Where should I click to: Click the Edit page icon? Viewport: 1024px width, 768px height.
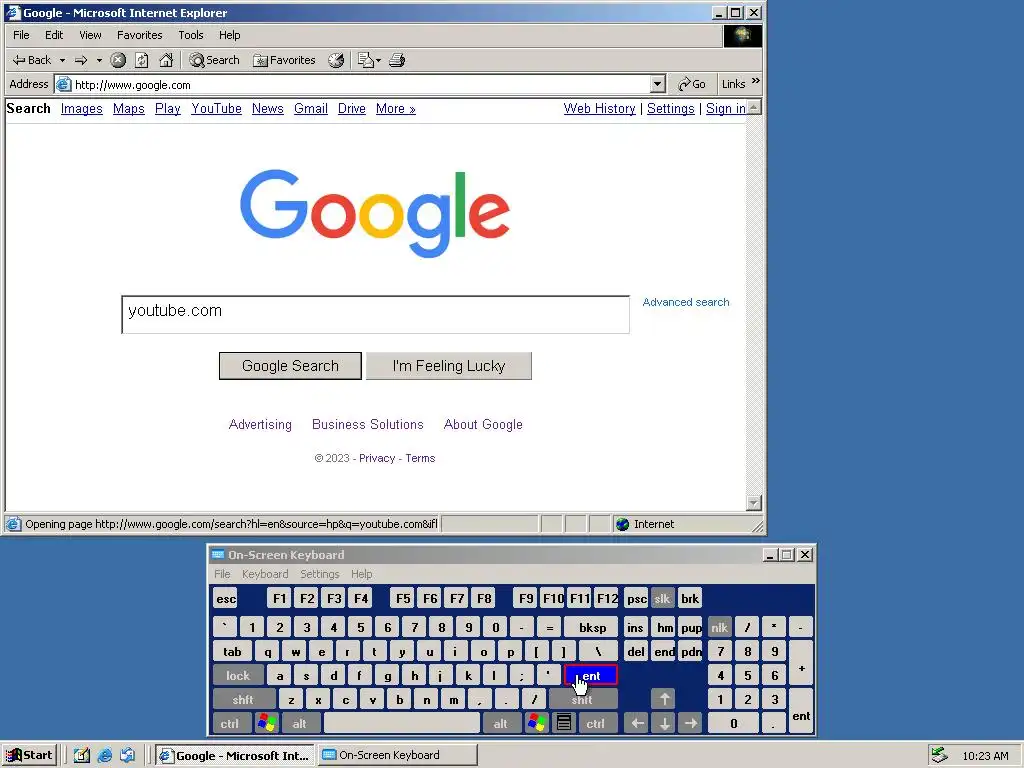(x=365, y=60)
